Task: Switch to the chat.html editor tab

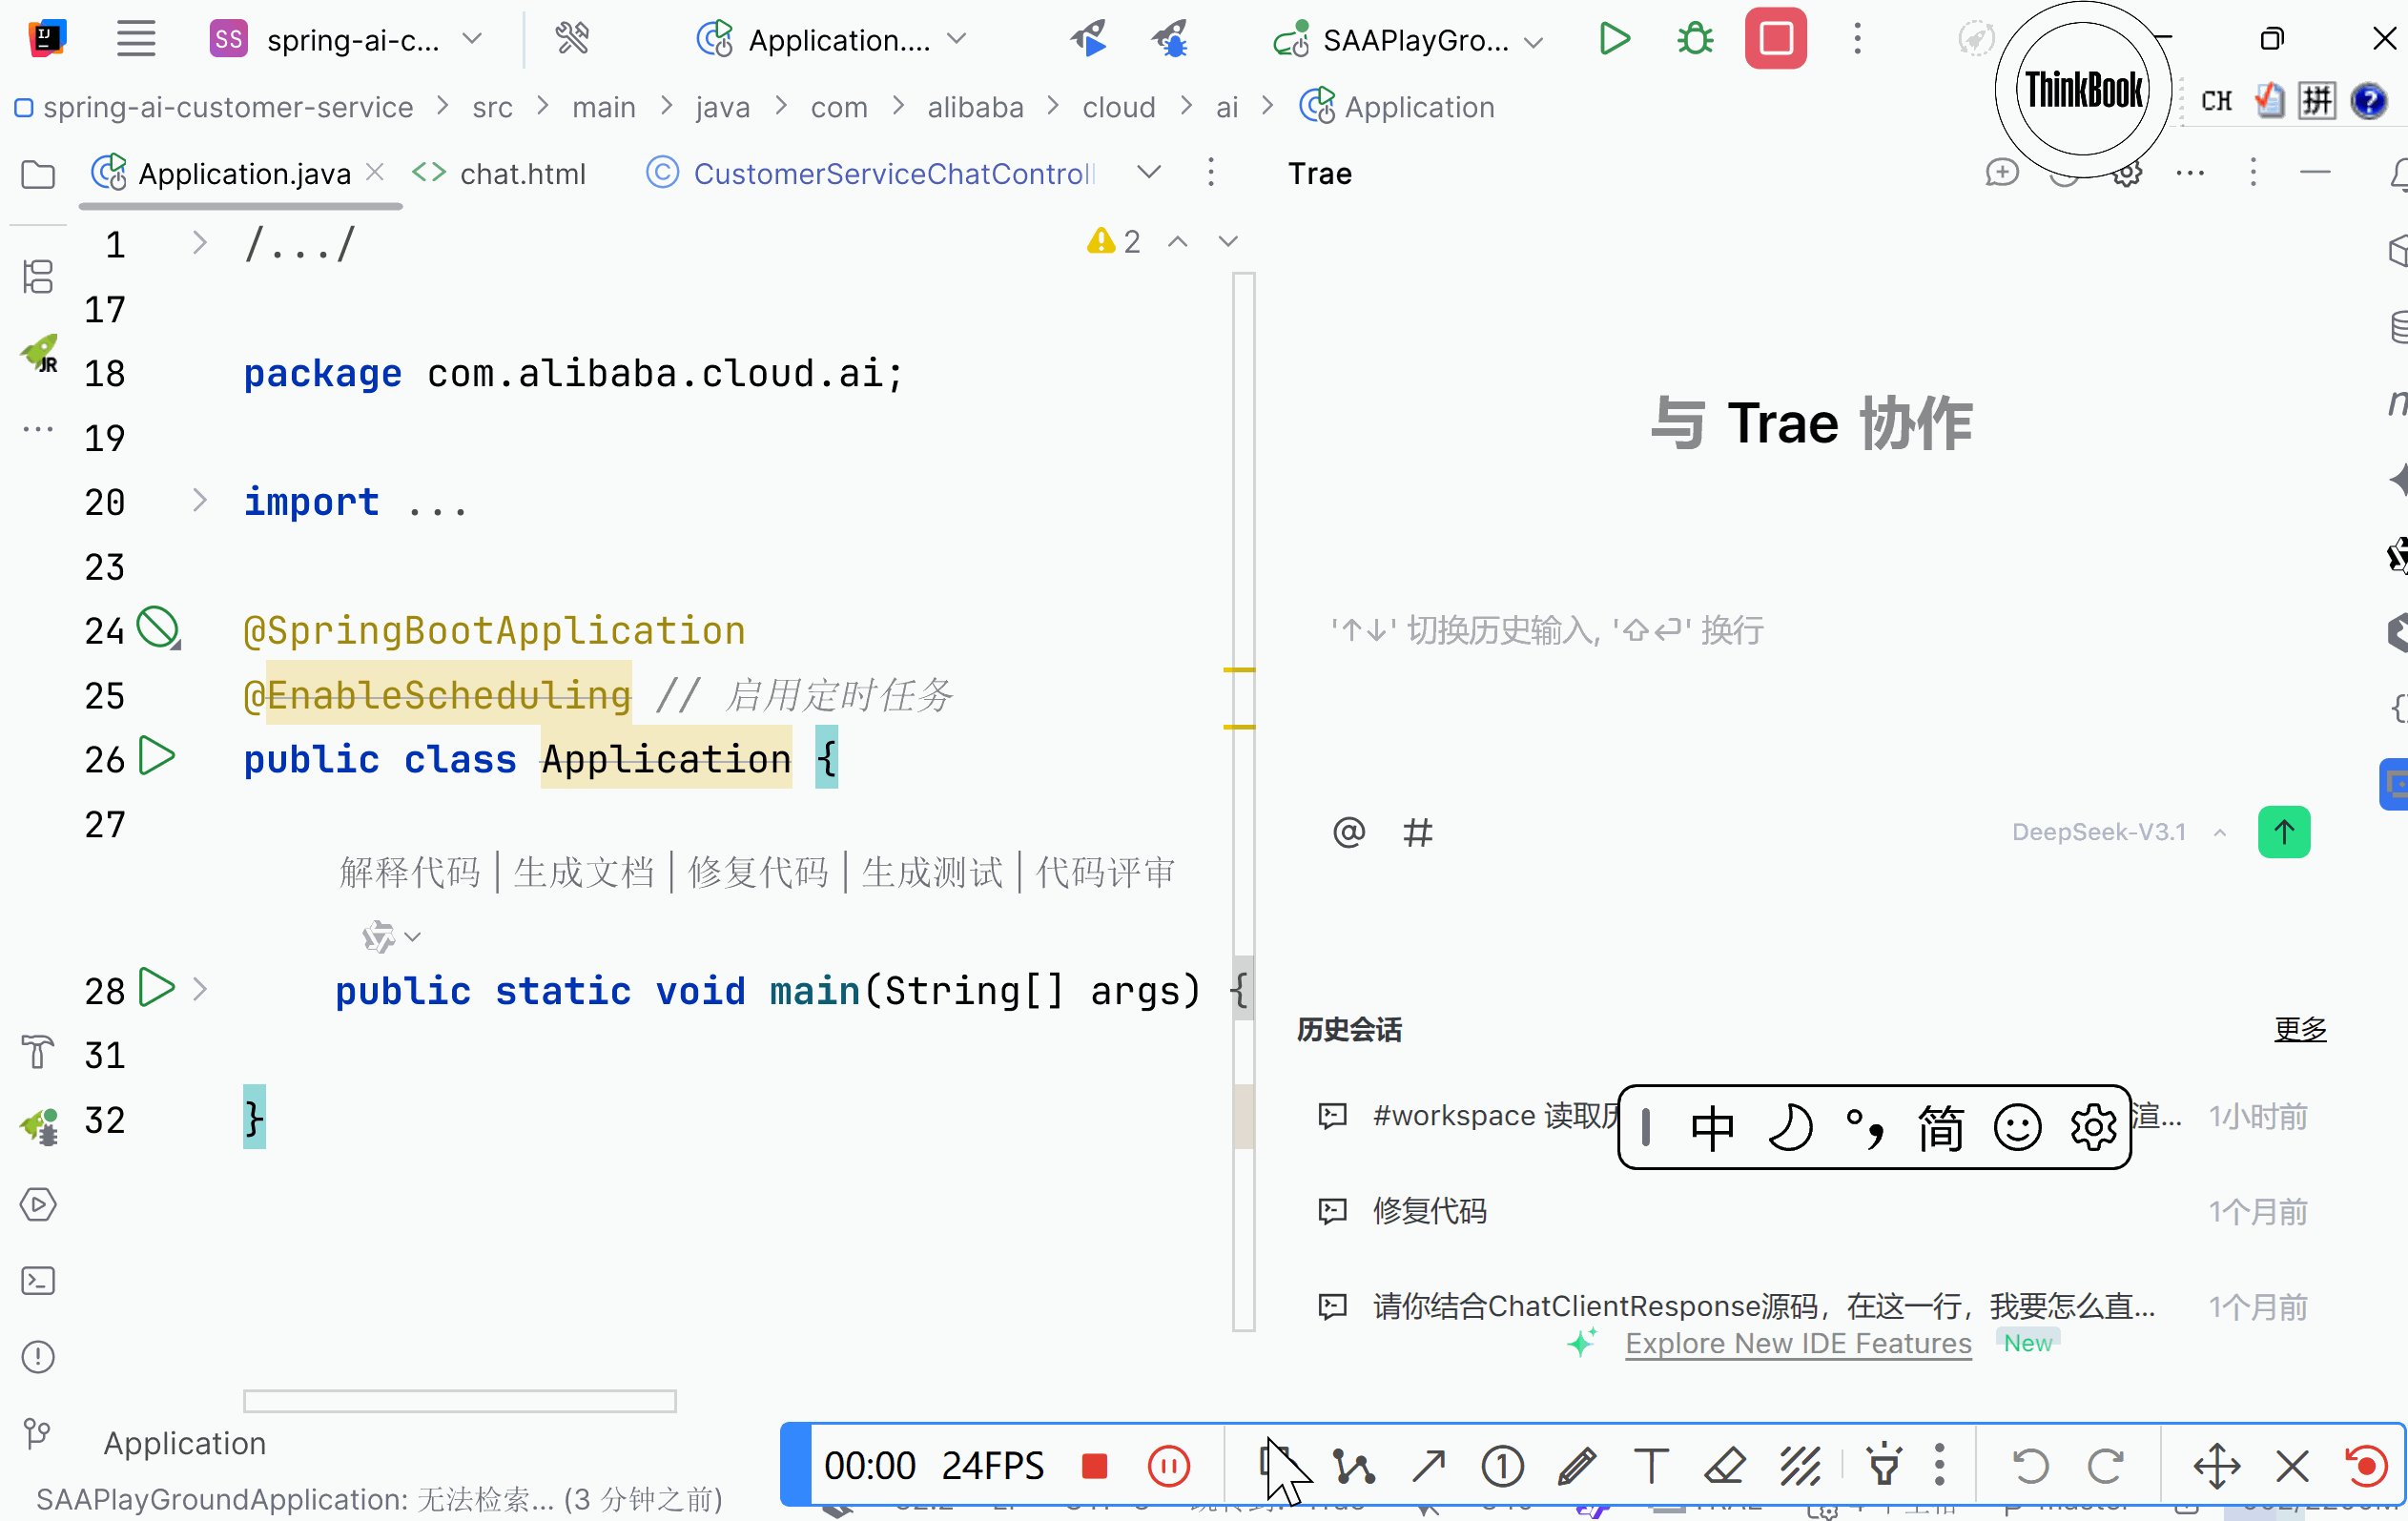Action: (x=521, y=174)
